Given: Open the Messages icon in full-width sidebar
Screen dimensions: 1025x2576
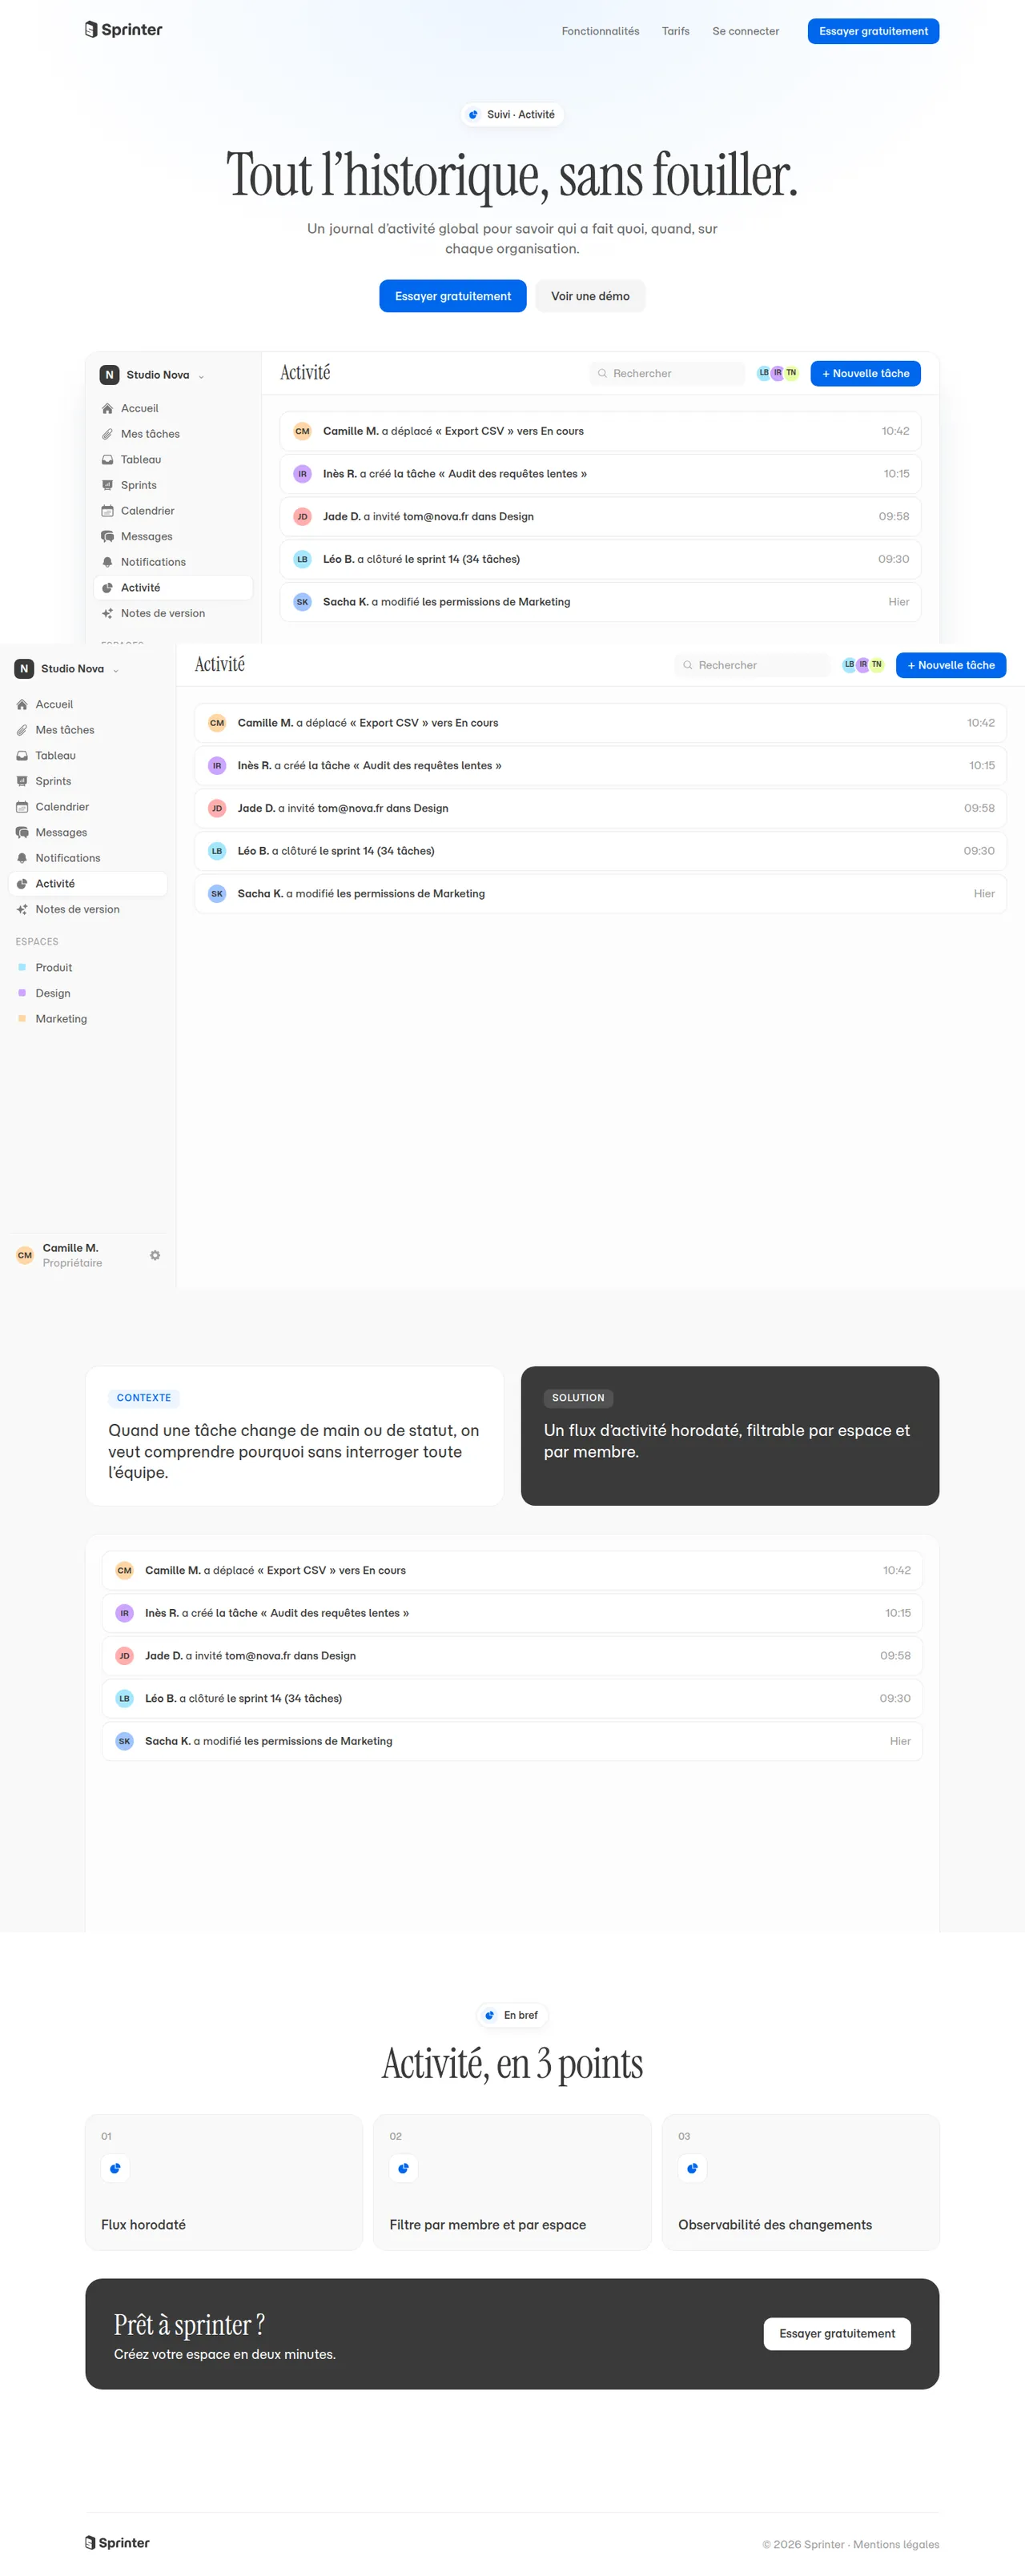Looking at the screenshot, I should click(22, 833).
